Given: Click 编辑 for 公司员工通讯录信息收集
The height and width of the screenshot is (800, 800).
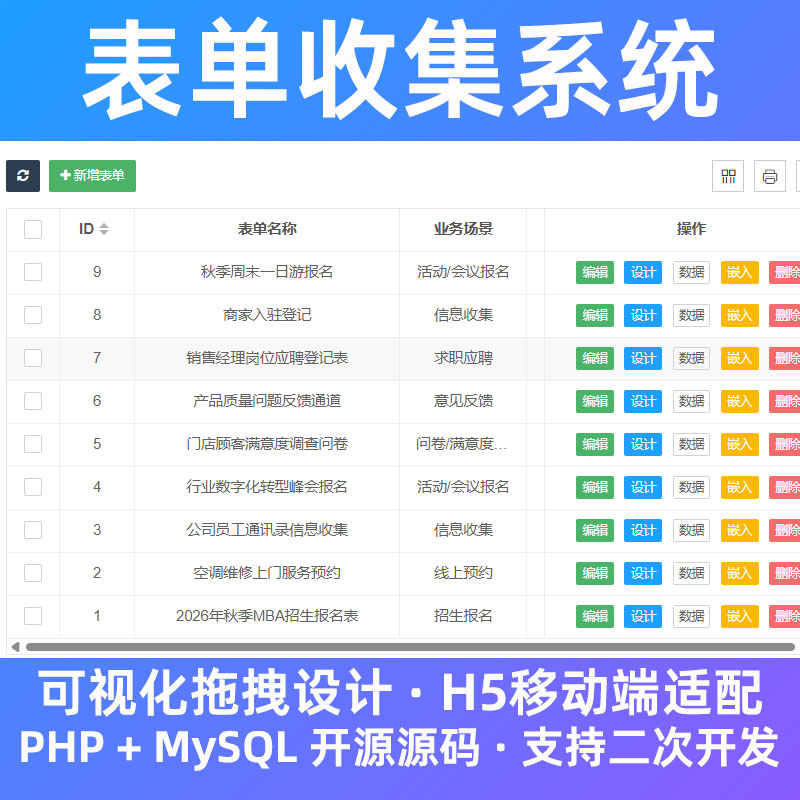Looking at the screenshot, I should (x=595, y=531).
